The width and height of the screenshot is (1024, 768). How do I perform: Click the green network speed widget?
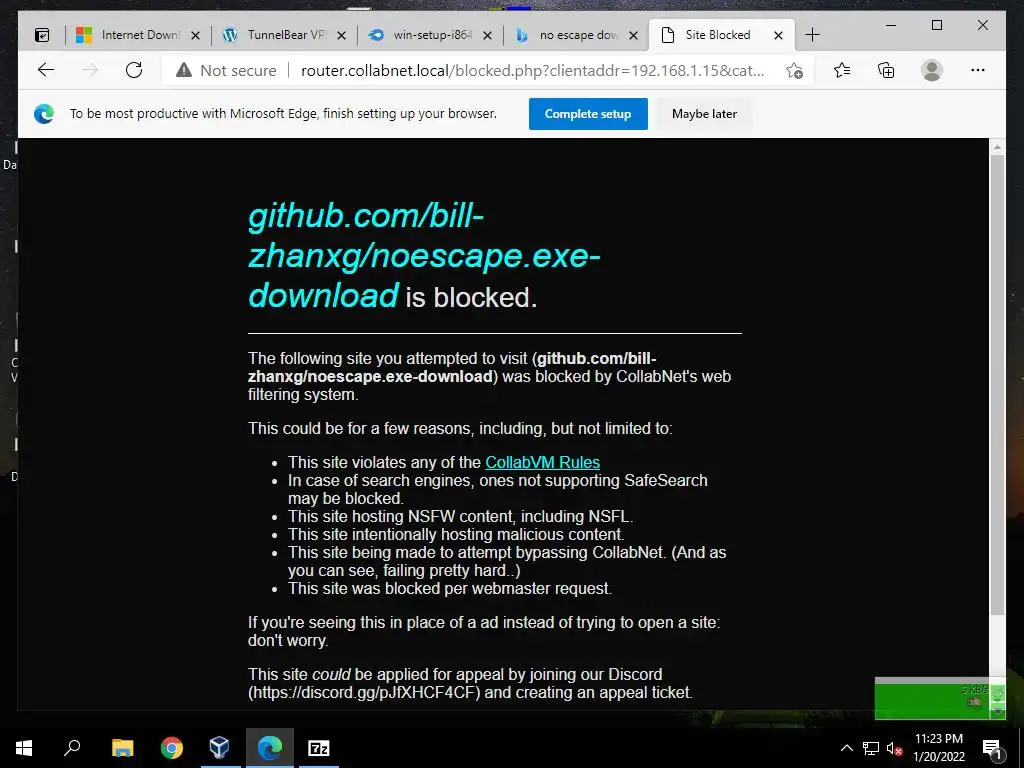939,699
